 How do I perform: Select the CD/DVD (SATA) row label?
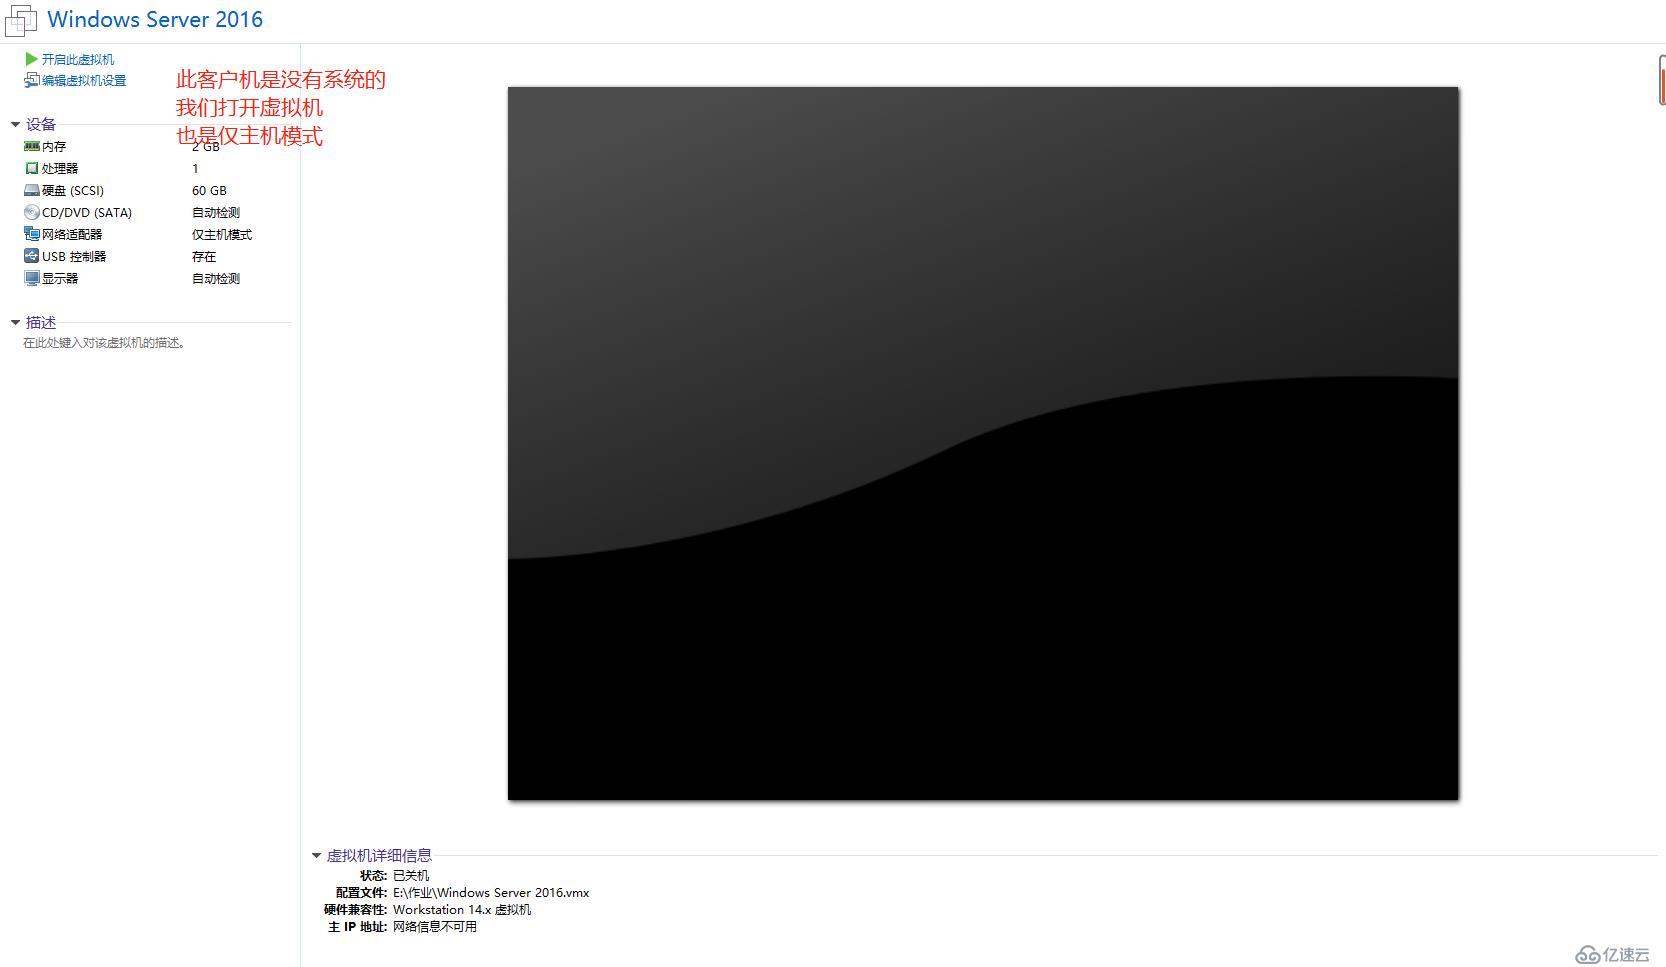[87, 212]
